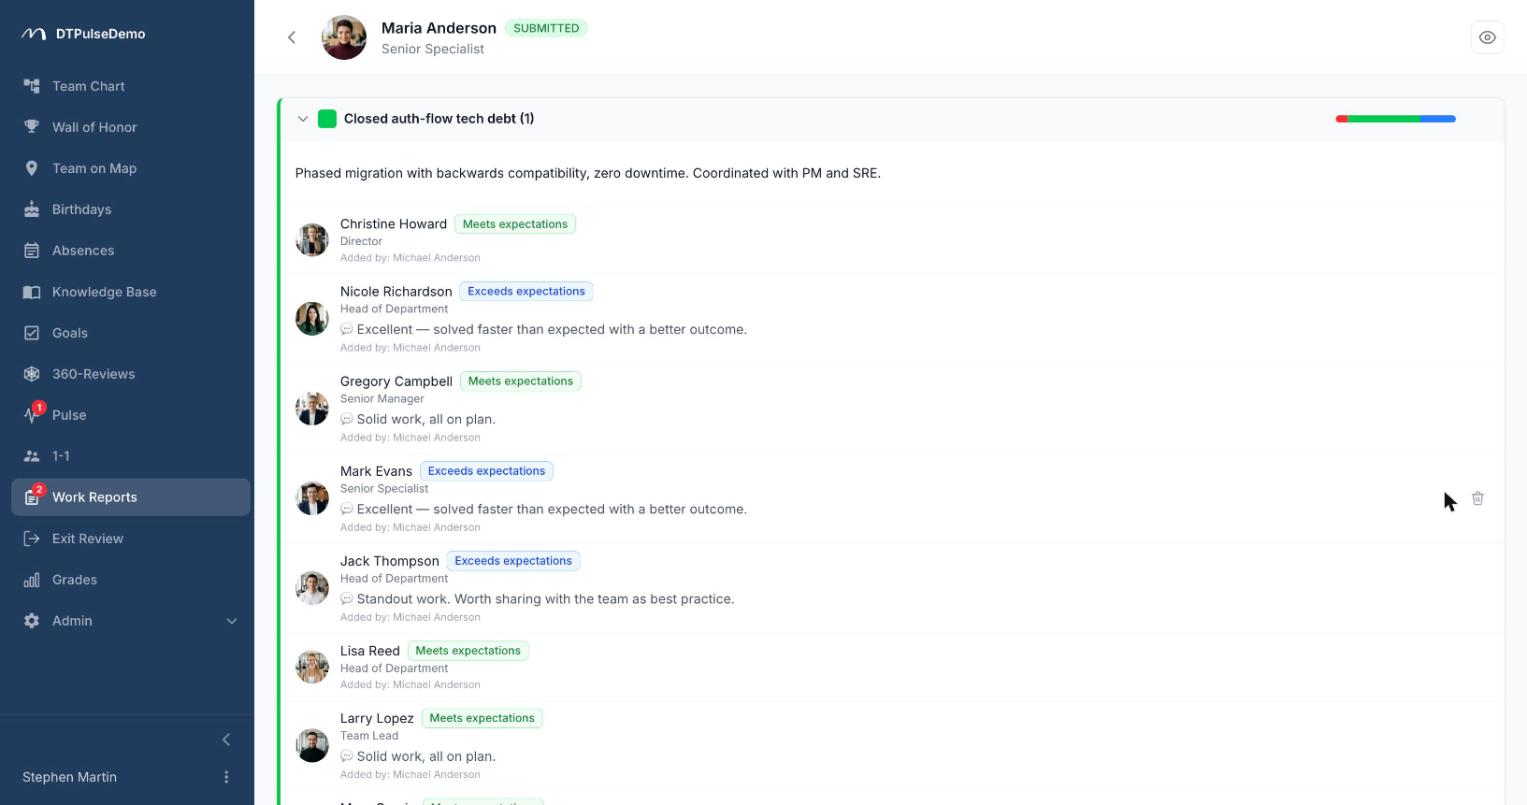The width and height of the screenshot is (1527, 805).
Task: Click Lisa Reed's Meets expectations badge
Action: click(x=468, y=651)
